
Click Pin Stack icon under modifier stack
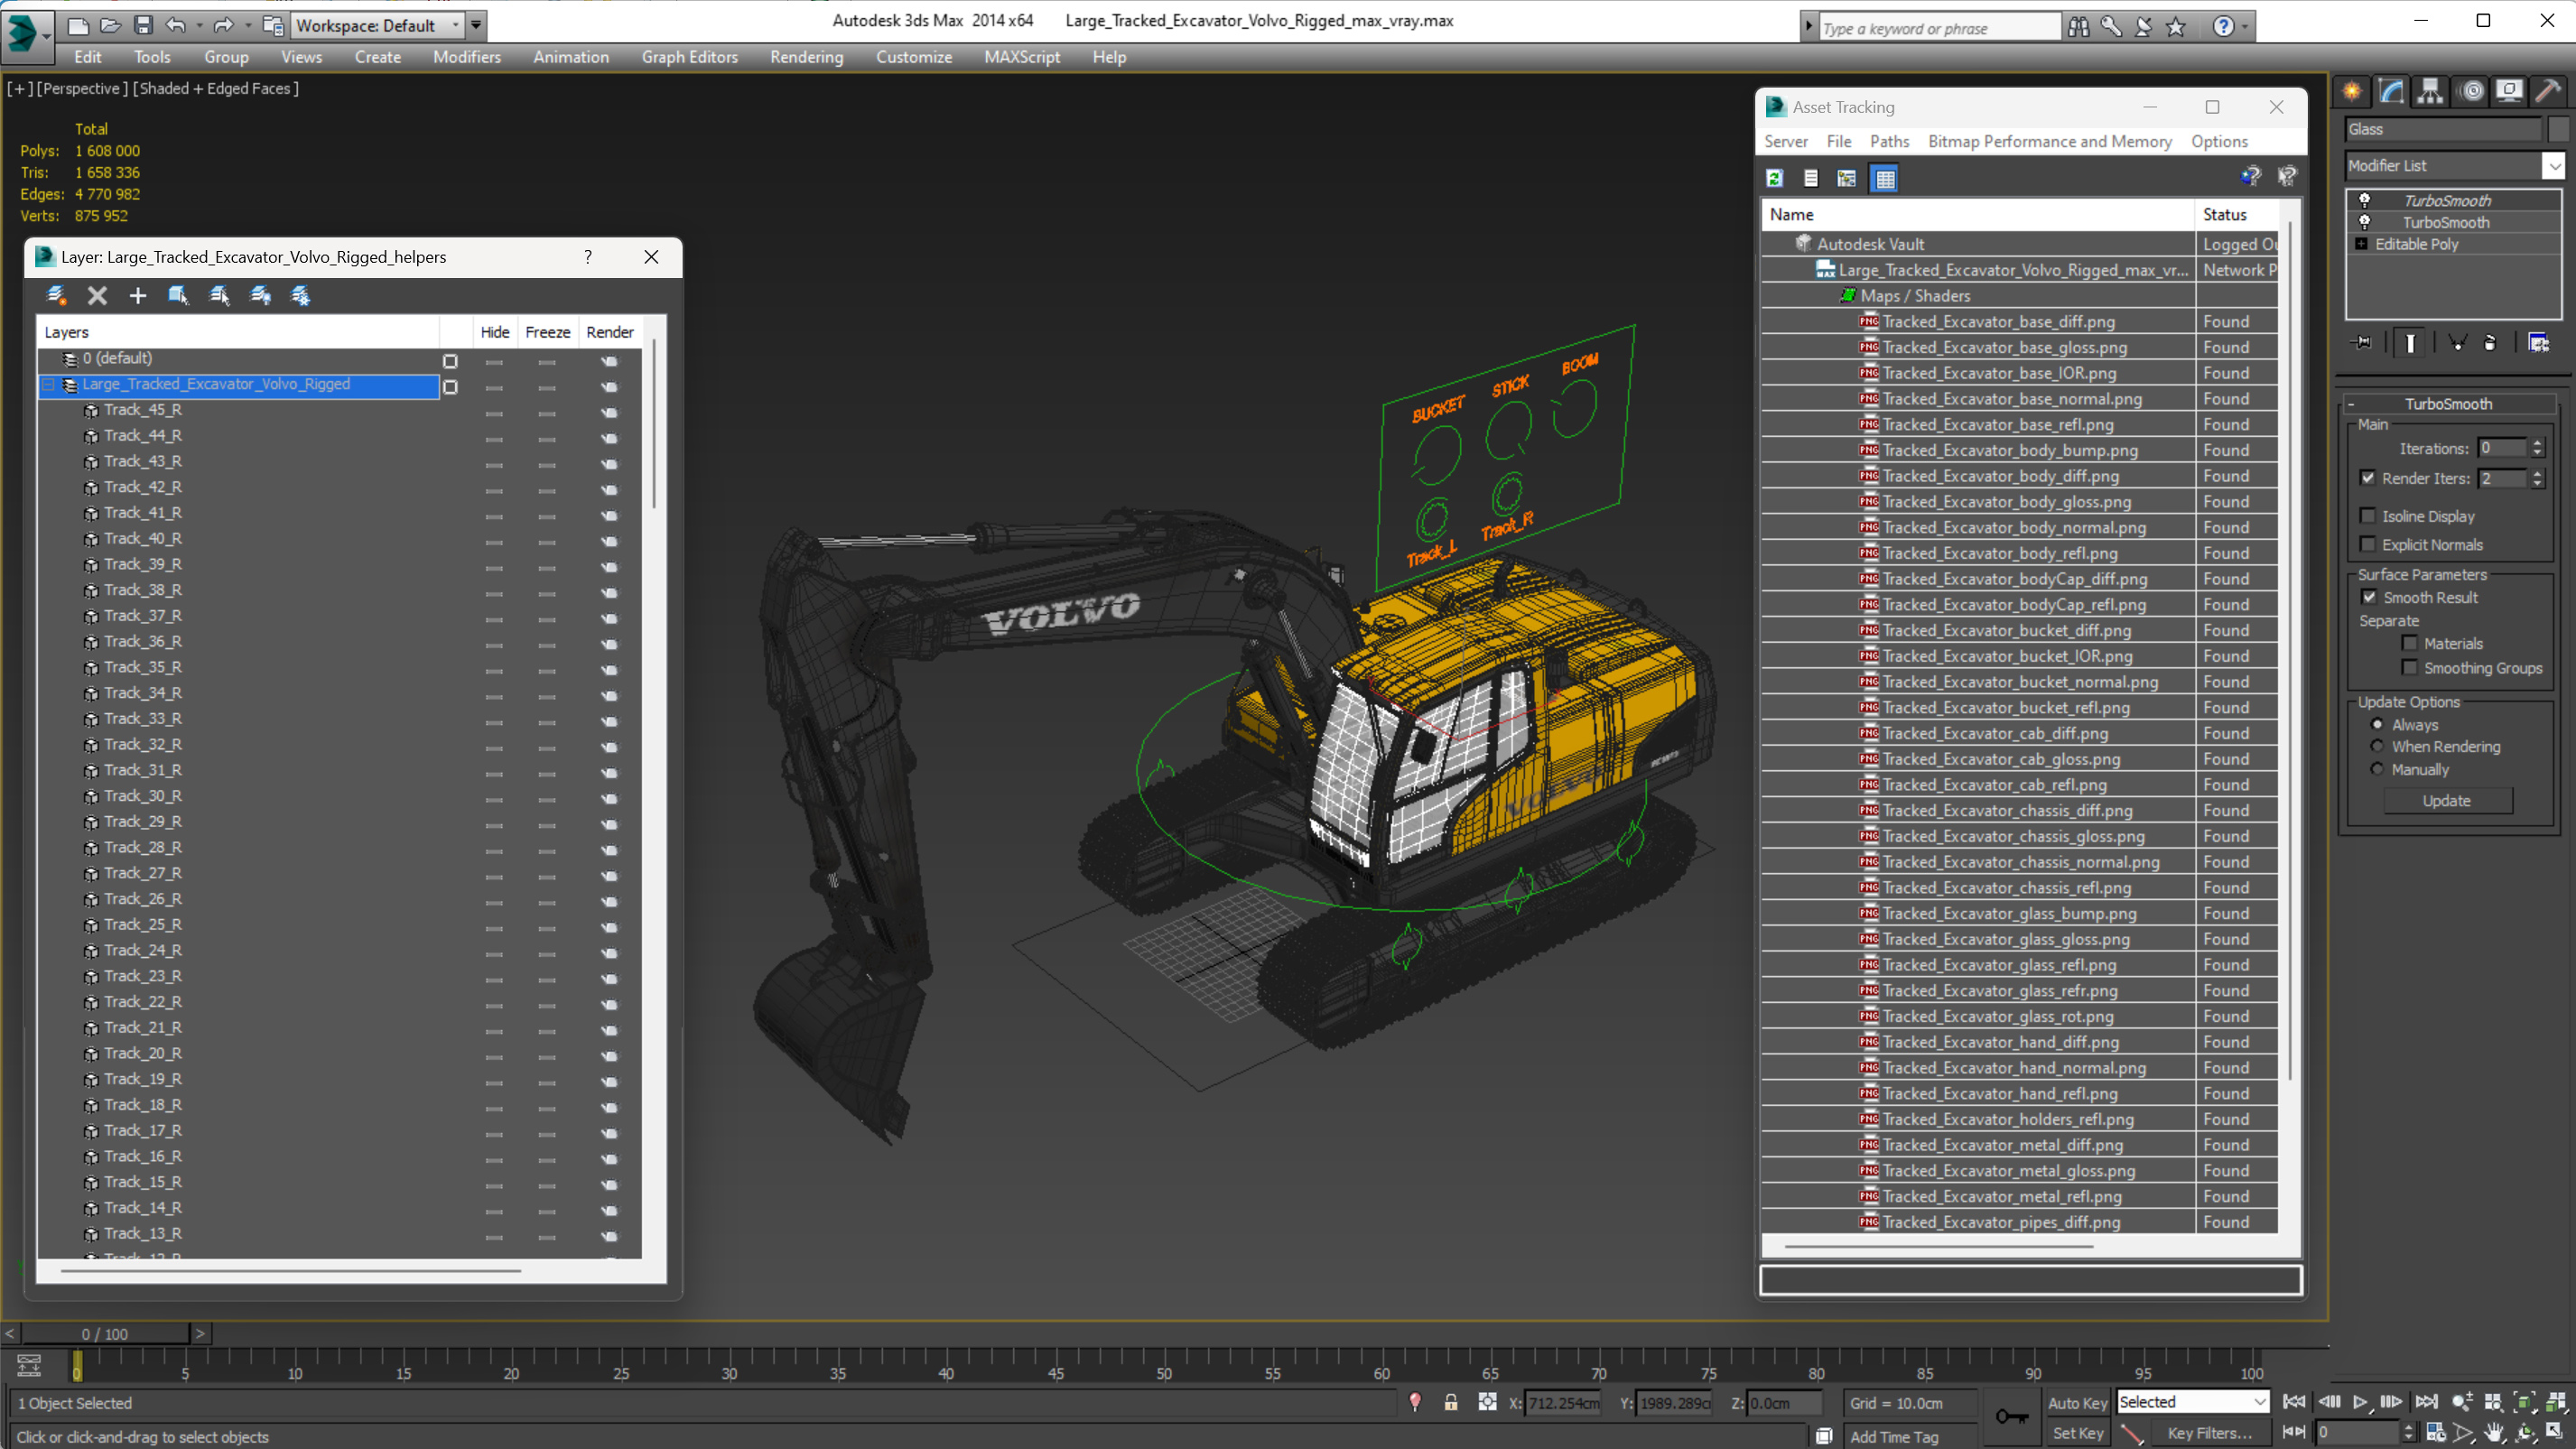(2362, 343)
